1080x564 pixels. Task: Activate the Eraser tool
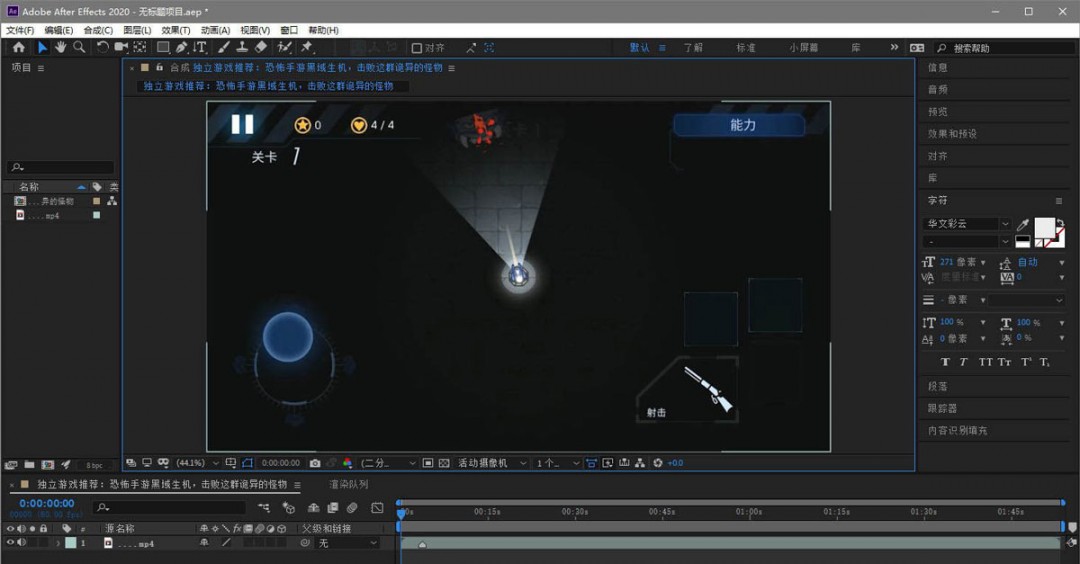tap(261, 47)
